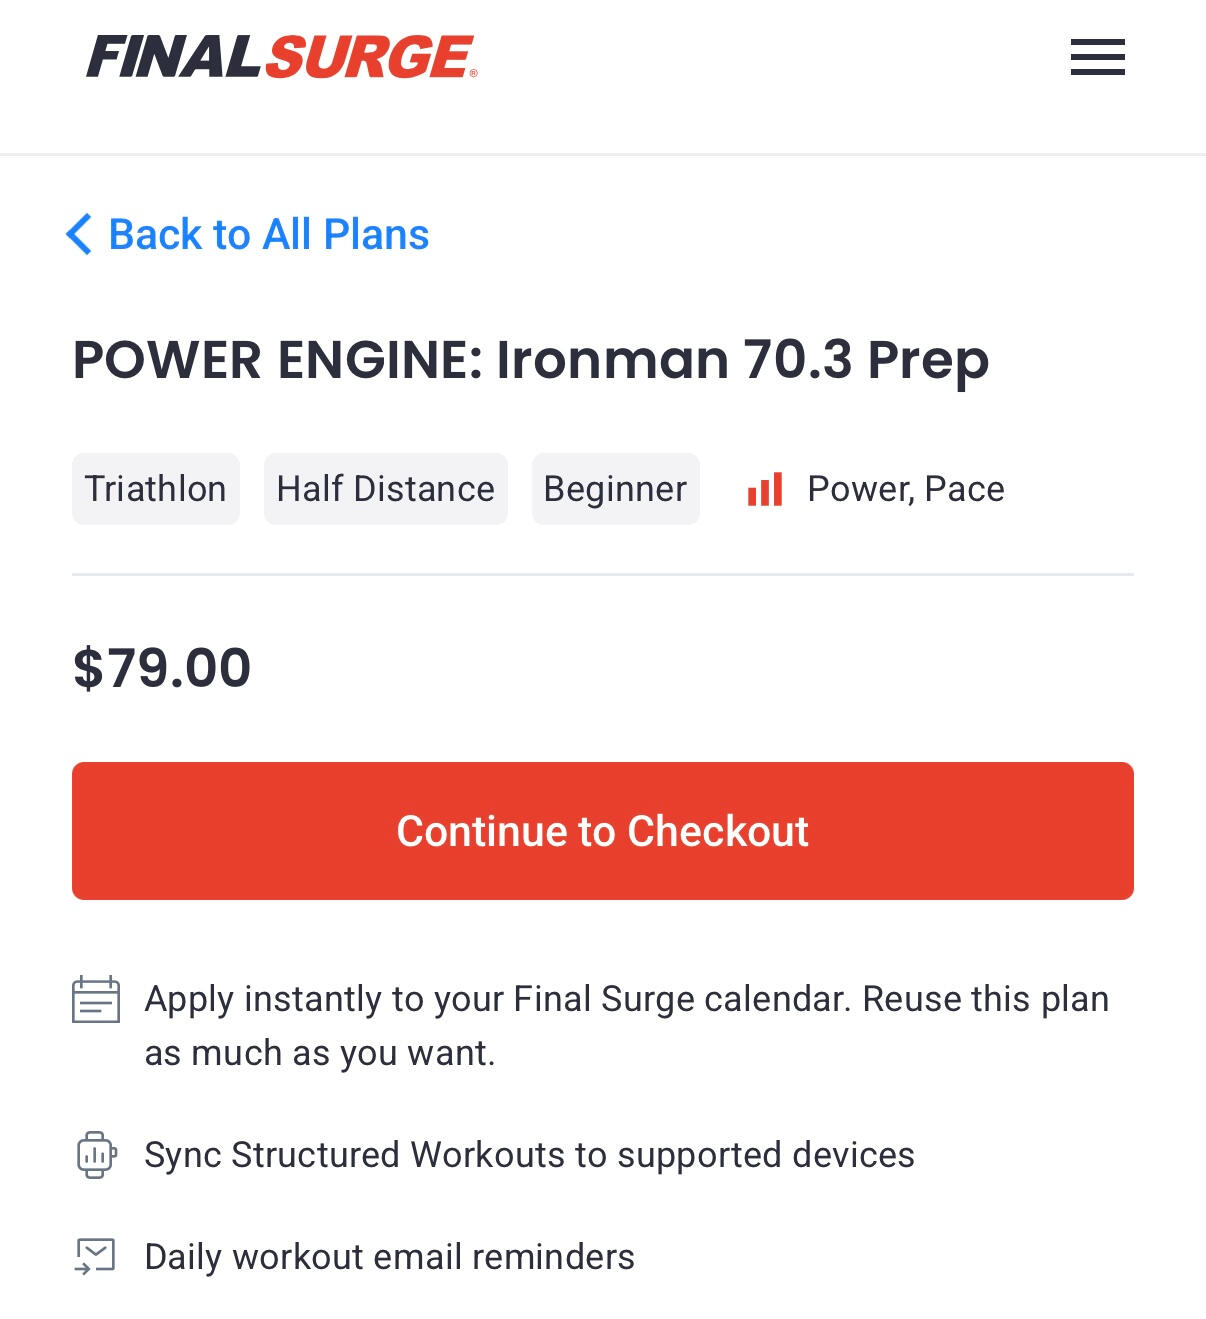The height and width of the screenshot is (1319, 1206).
Task: Click the divider line below the plan tags
Action: tap(602, 575)
